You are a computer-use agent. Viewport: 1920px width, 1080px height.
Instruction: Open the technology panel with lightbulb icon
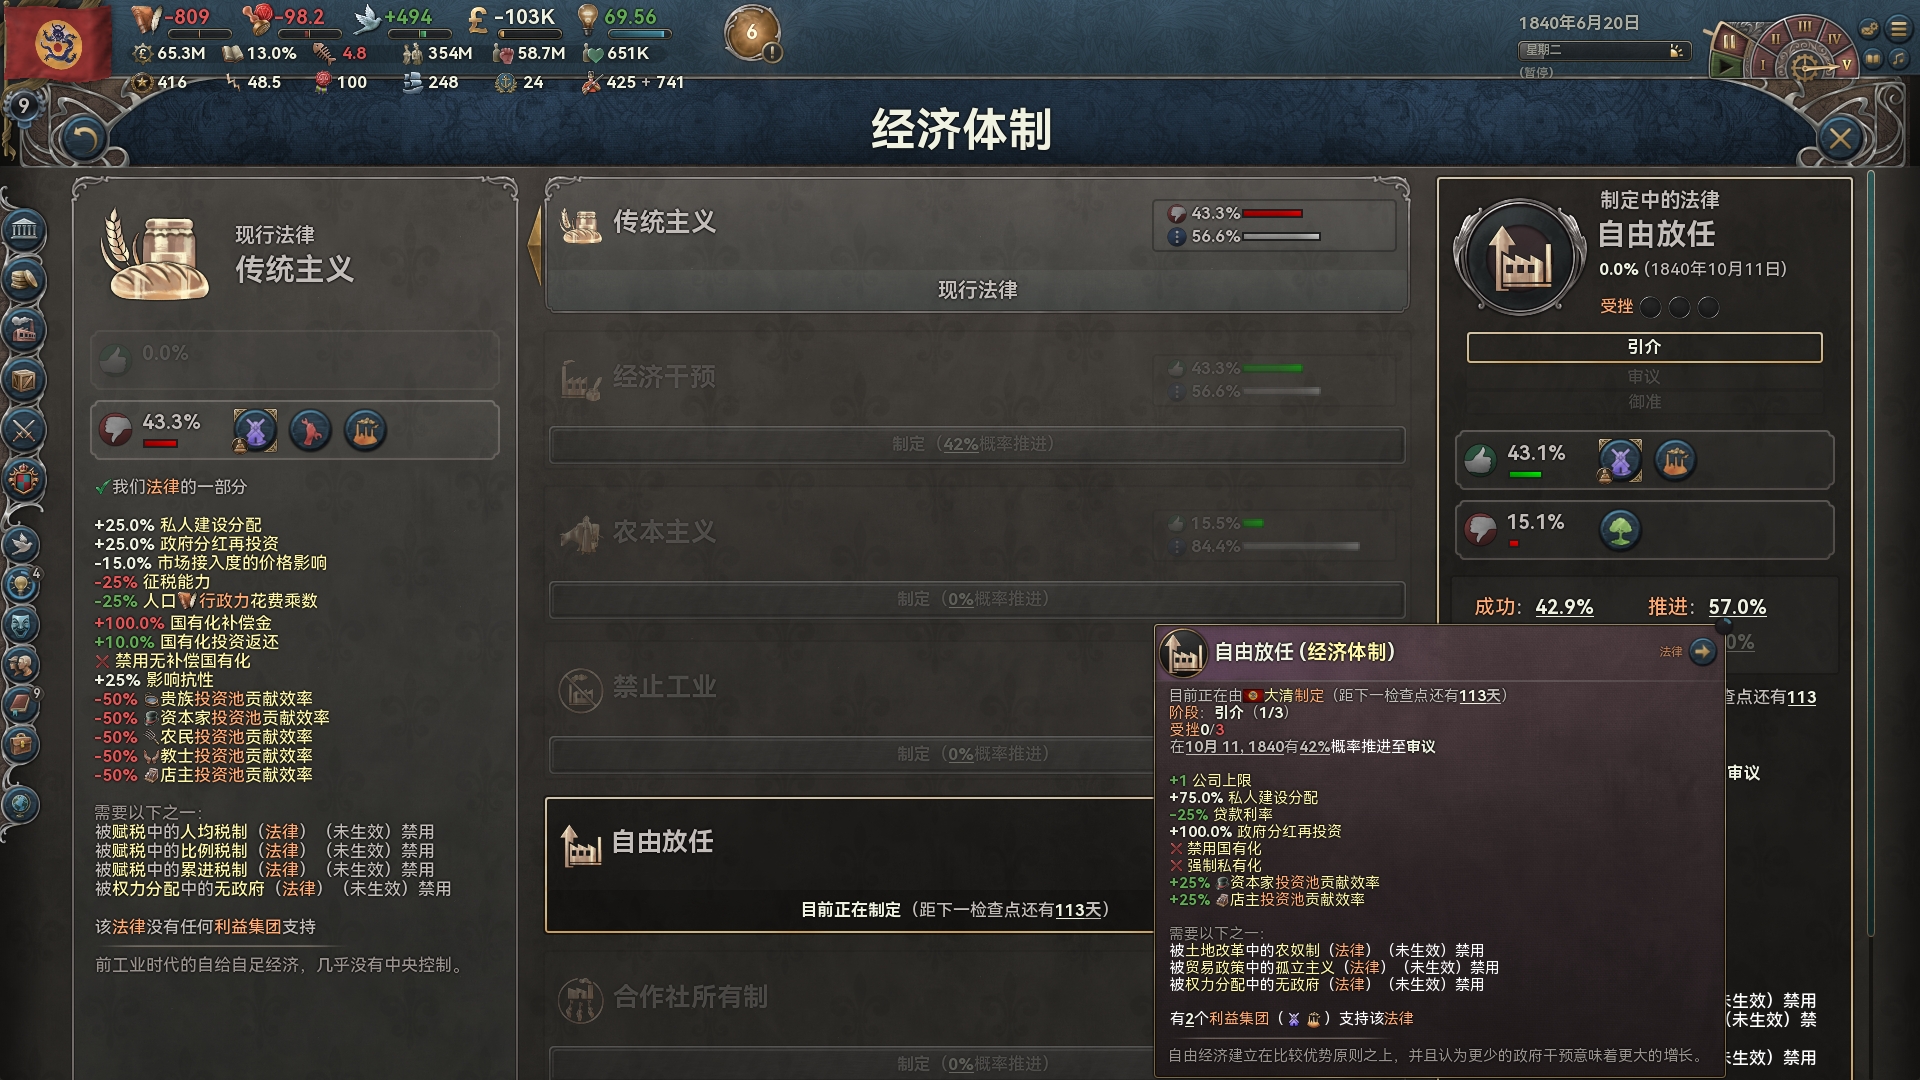22,583
